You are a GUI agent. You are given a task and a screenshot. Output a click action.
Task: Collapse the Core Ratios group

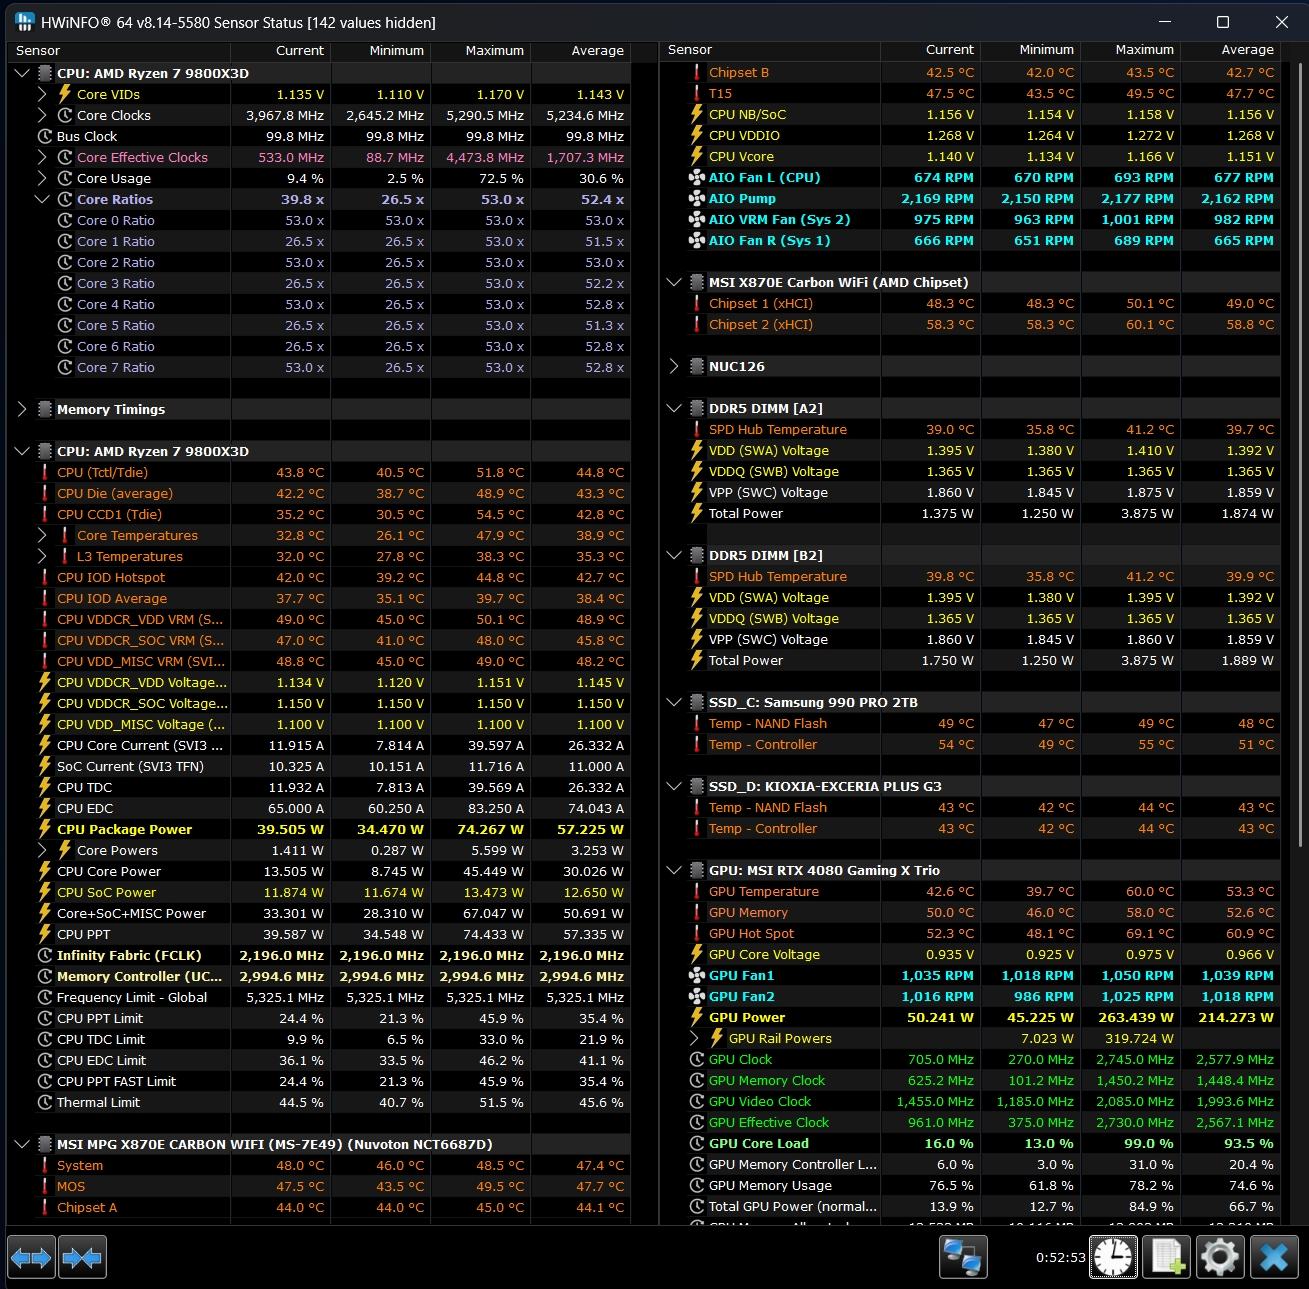pyautogui.click(x=42, y=199)
